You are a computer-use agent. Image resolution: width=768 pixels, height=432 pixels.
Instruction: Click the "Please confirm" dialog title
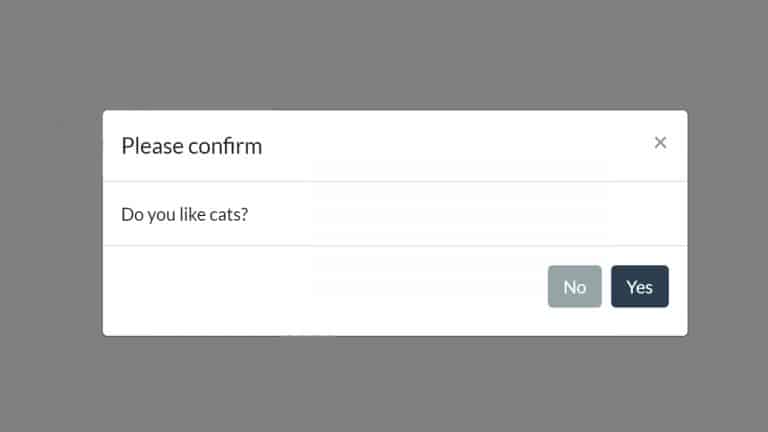tap(191, 146)
